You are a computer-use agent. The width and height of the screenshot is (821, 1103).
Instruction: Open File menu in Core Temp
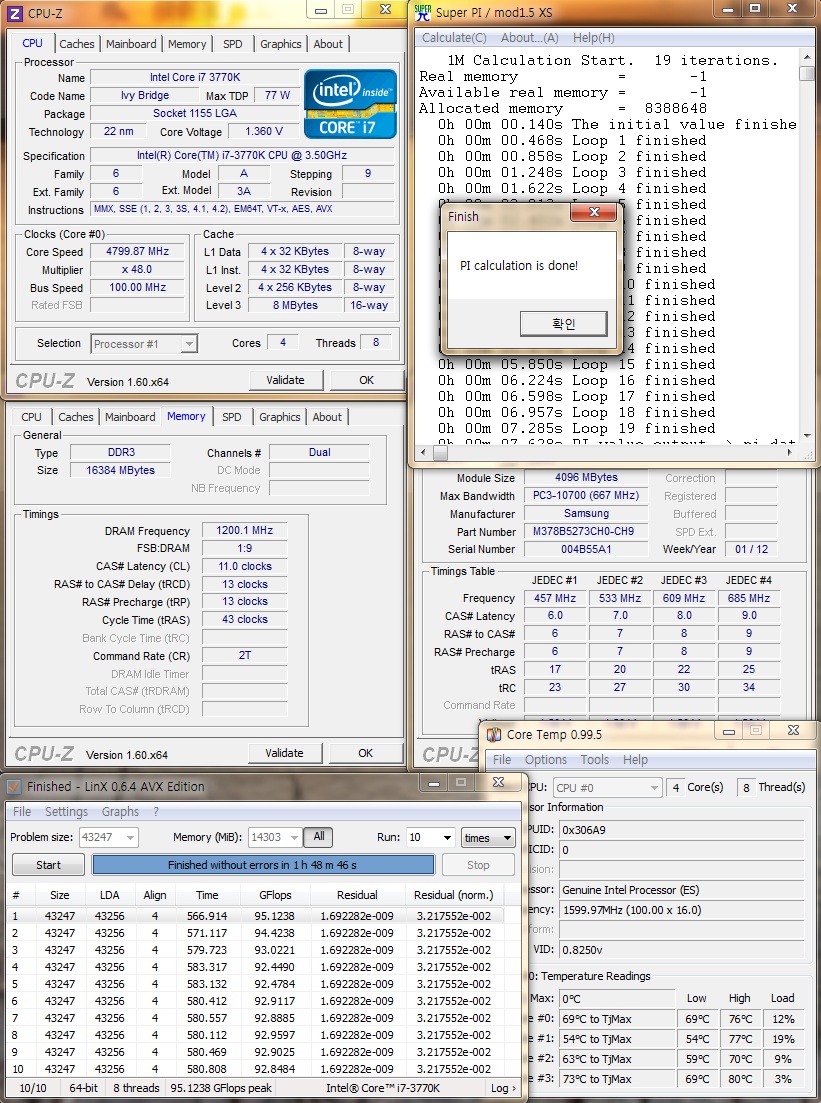502,760
